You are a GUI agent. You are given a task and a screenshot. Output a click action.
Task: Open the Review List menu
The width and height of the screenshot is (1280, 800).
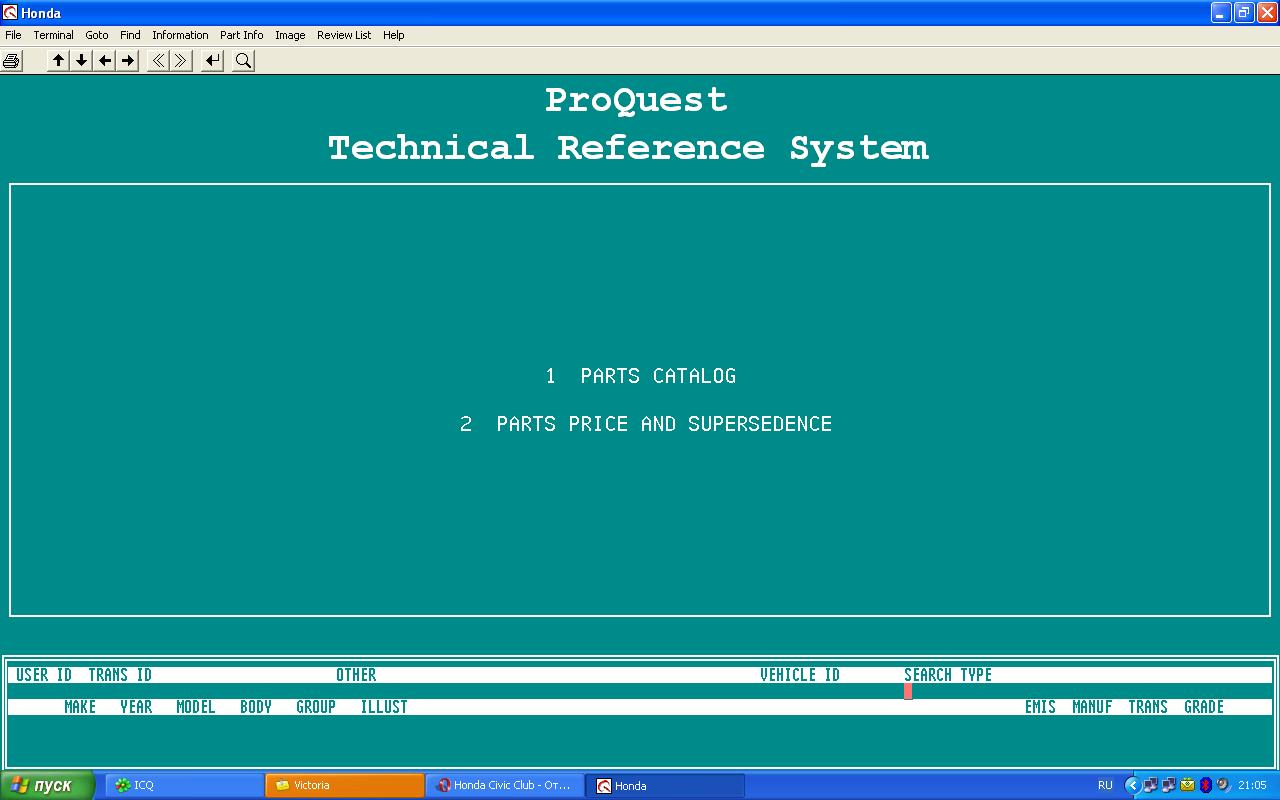(x=344, y=35)
